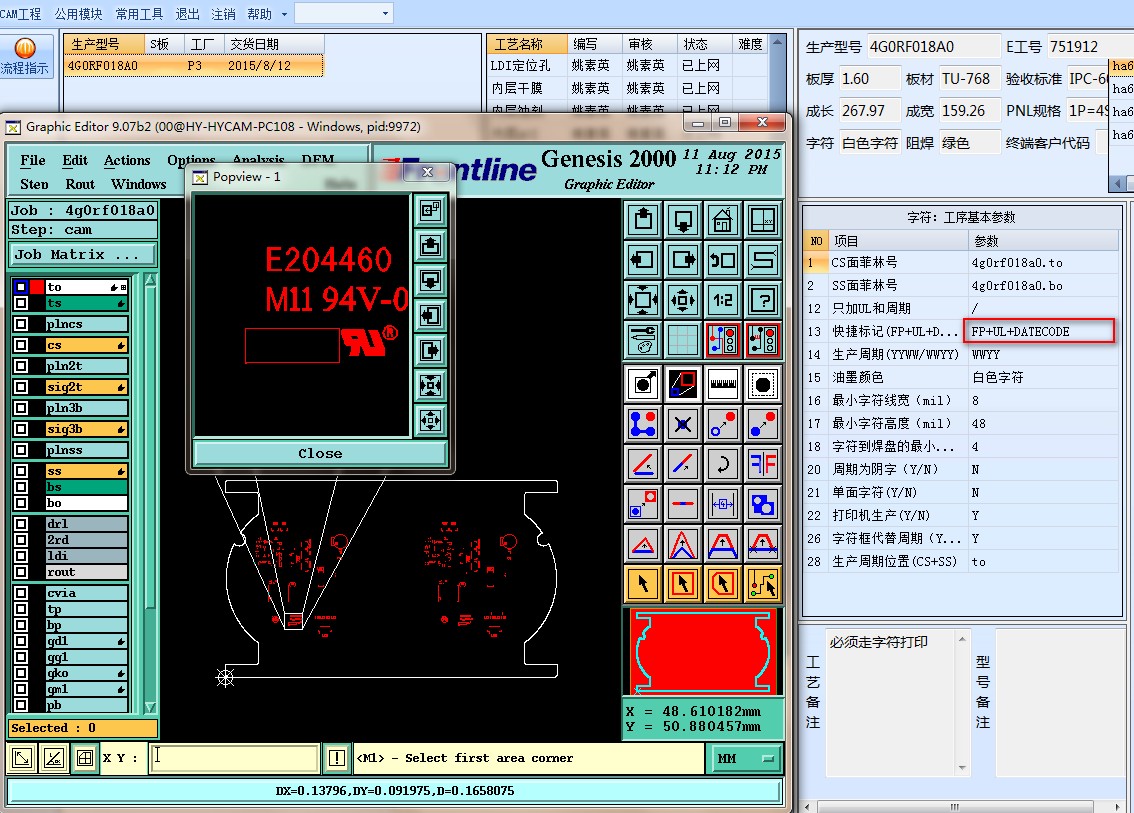Image resolution: width=1134 pixels, height=813 pixels.
Task: Open the 常用工具 menu
Action: (139, 14)
